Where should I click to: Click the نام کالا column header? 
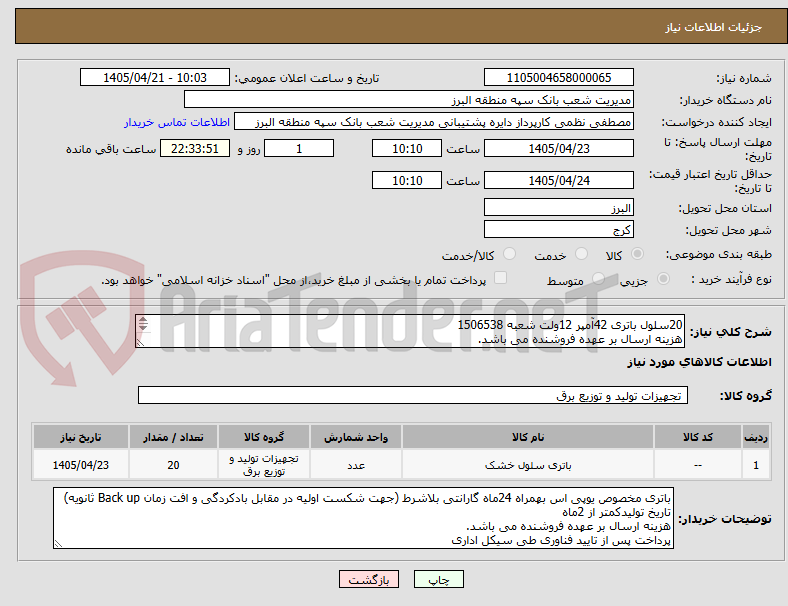(x=528, y=437)
